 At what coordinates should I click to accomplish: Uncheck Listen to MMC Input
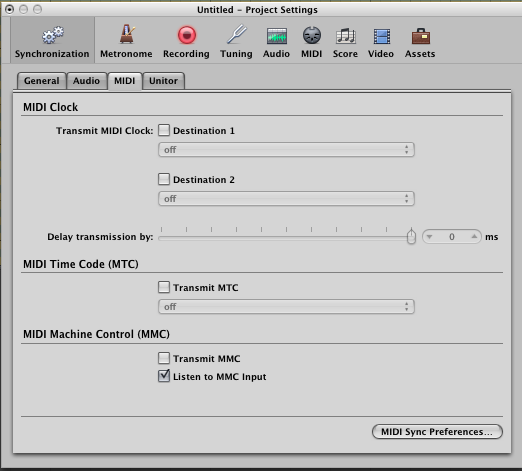[164, 376]
